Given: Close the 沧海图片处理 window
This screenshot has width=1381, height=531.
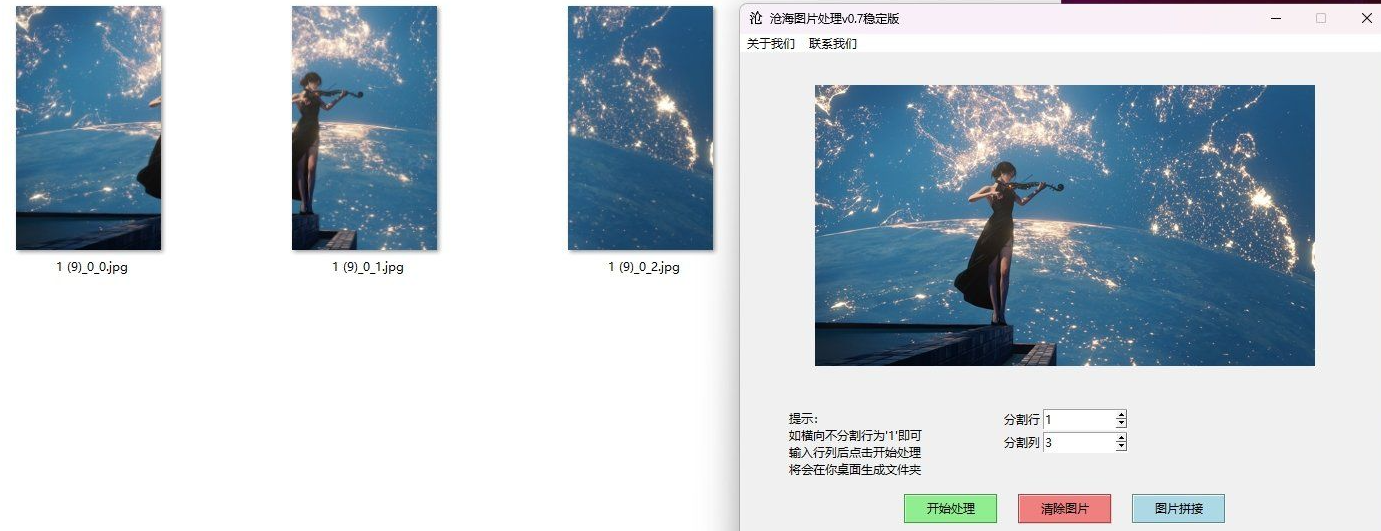Looking at the screenshot, I should [1367, 18].
